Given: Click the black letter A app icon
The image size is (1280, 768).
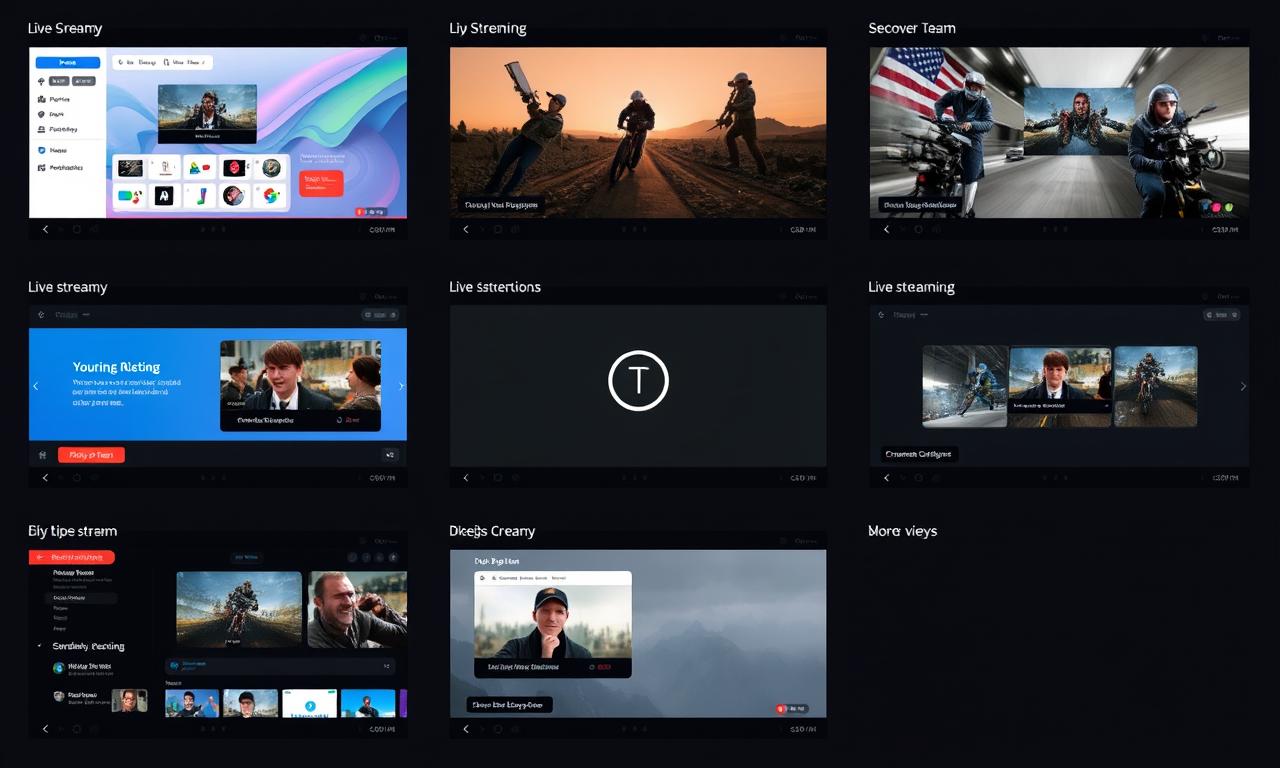Looking at the screenshot, I should click(164, 196).
